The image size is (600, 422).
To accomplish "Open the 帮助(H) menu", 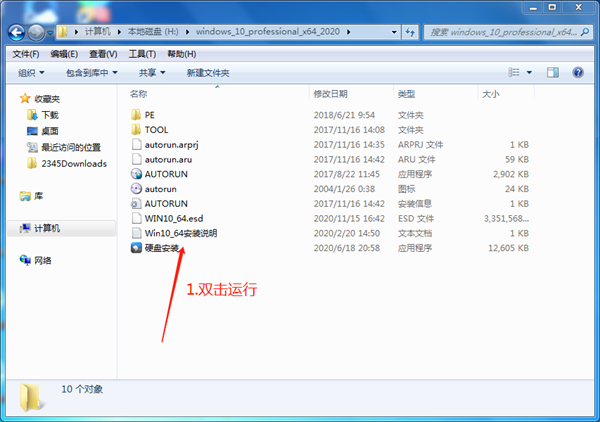I will point(182,54).
